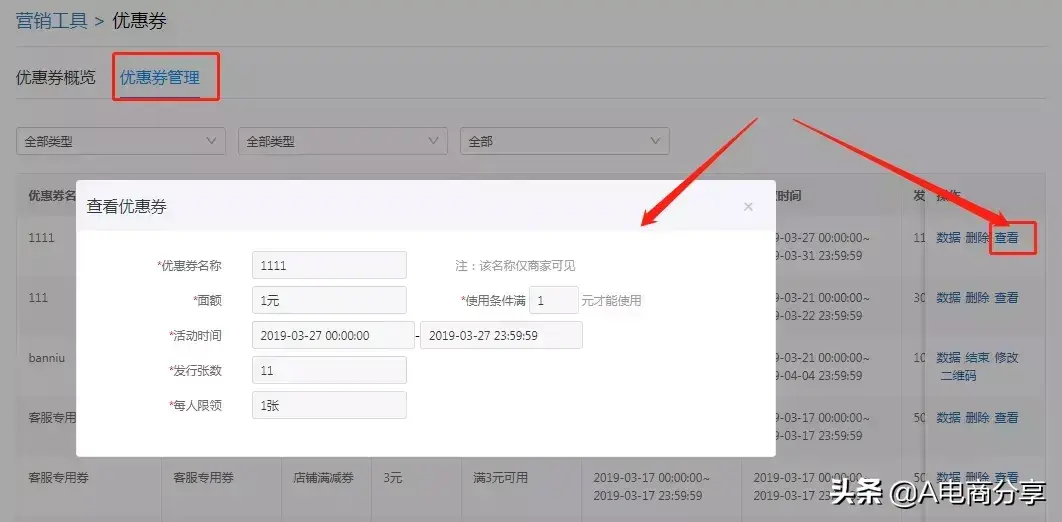Screen dimensions: 1062x522
Task: Click the 3元 value cell
Action: pyautogui.click(x=392, y=478)
